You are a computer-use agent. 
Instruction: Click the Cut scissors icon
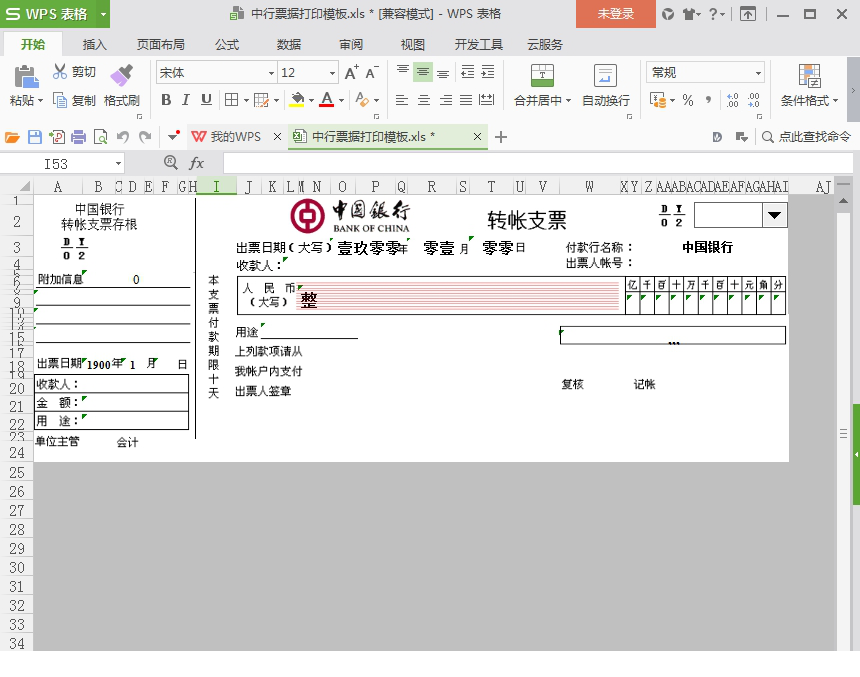click(60, 71)
